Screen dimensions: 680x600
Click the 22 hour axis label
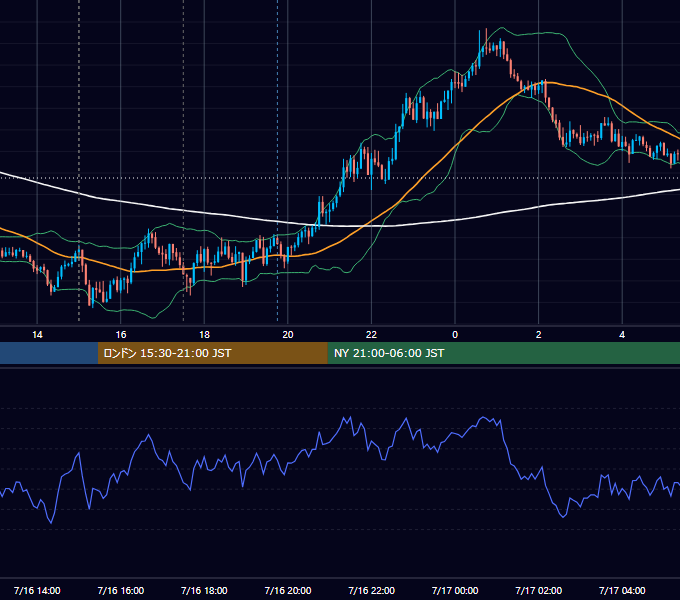(371, 335)
